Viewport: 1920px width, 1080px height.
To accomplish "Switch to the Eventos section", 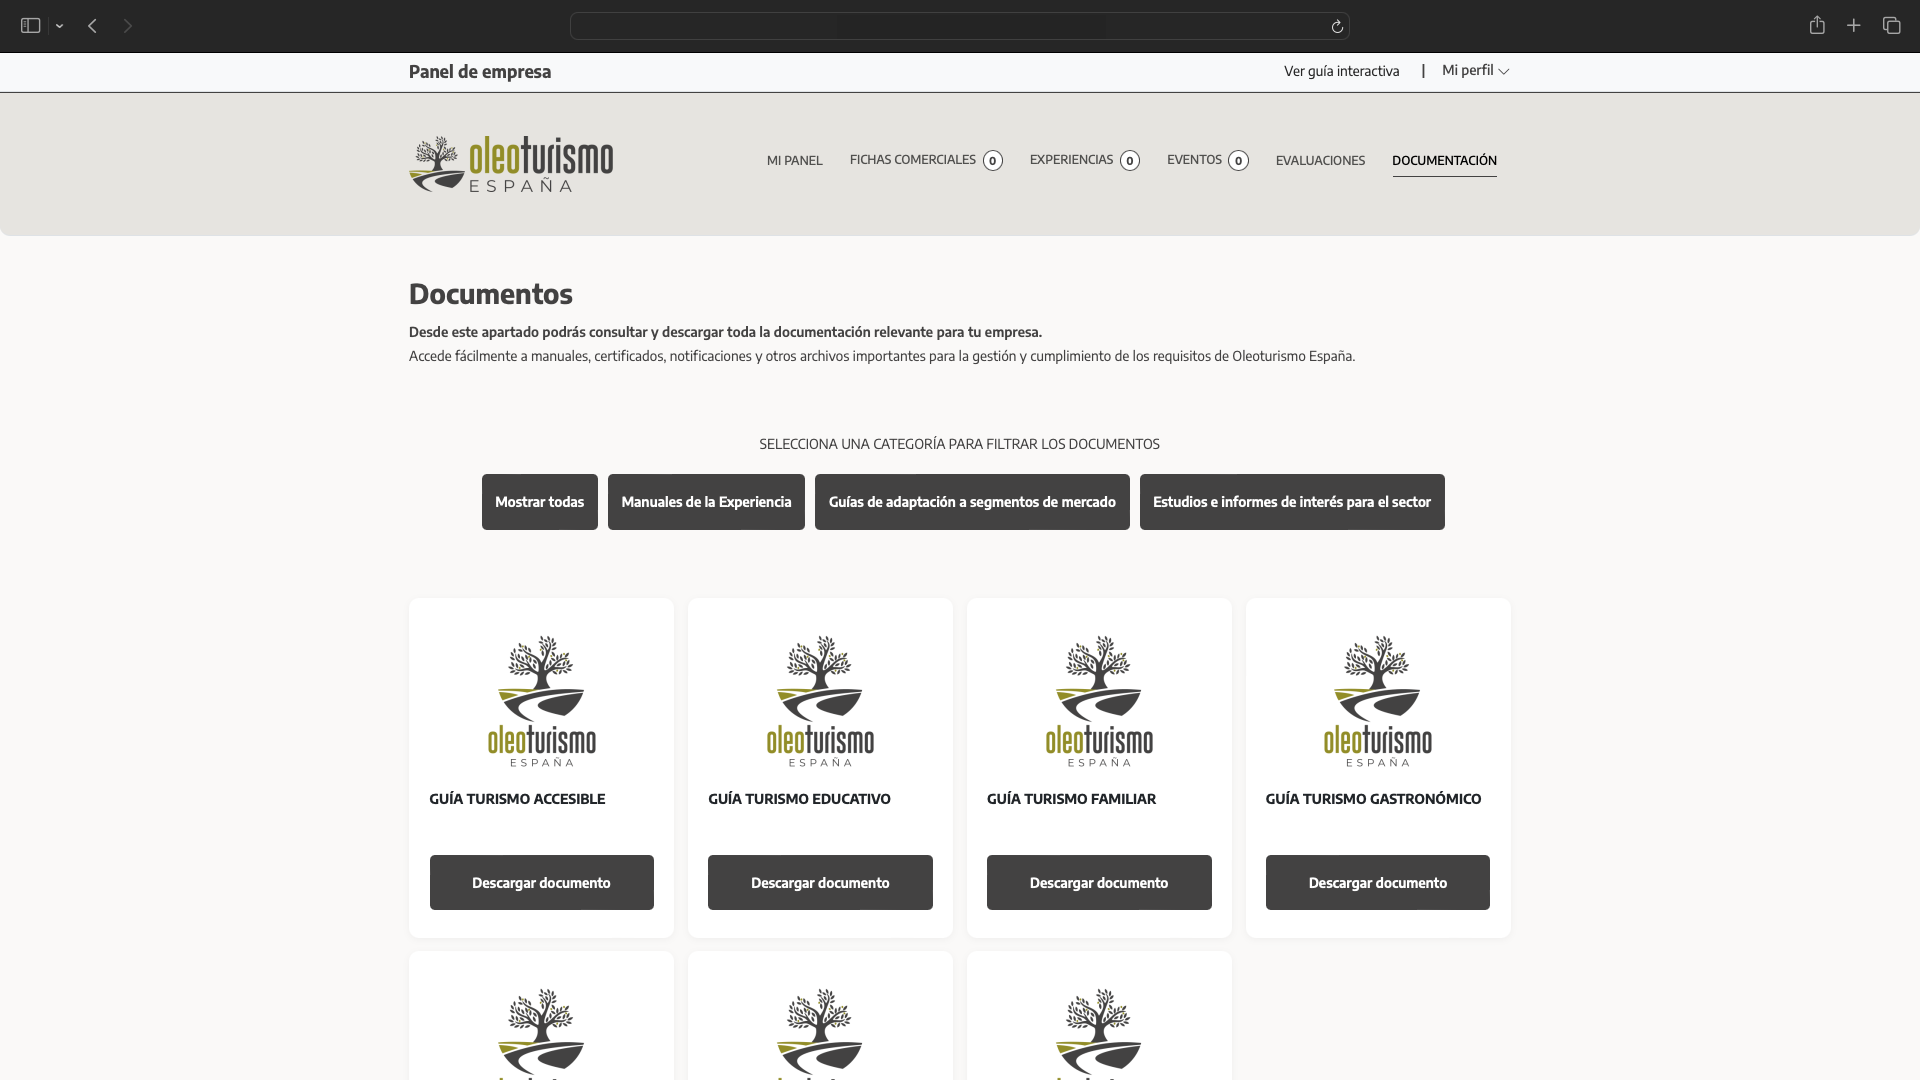I will [x=1194, y=160].
